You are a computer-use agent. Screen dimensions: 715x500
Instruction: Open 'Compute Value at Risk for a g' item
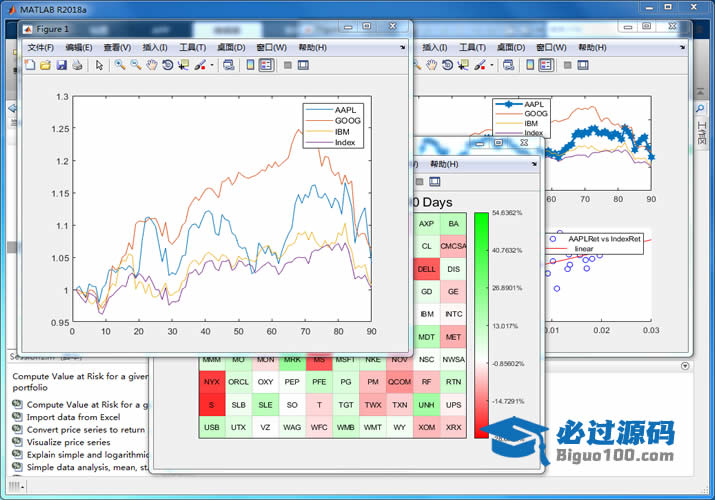[x=88, y=404]
